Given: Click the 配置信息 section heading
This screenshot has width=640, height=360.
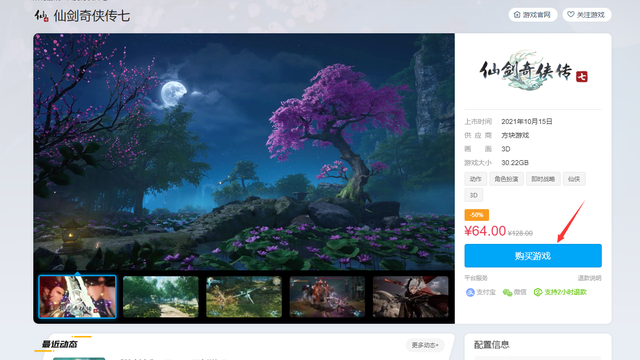Looking at the screenshot, I should pyautogui.click(x=491, y=345).
